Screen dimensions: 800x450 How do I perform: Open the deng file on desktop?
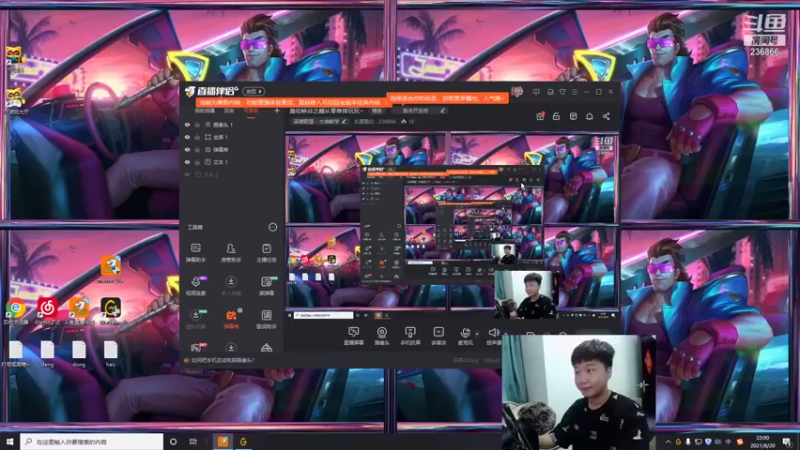[47, 353]
